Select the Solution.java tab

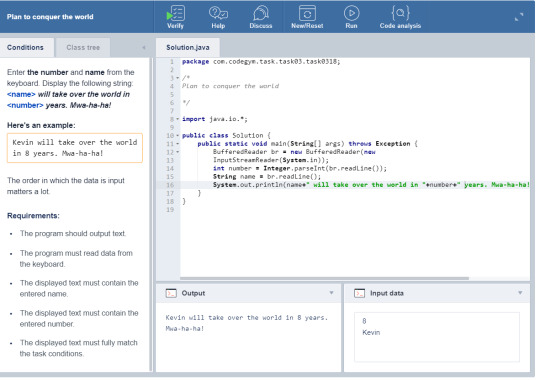click(x=189, y=48)
